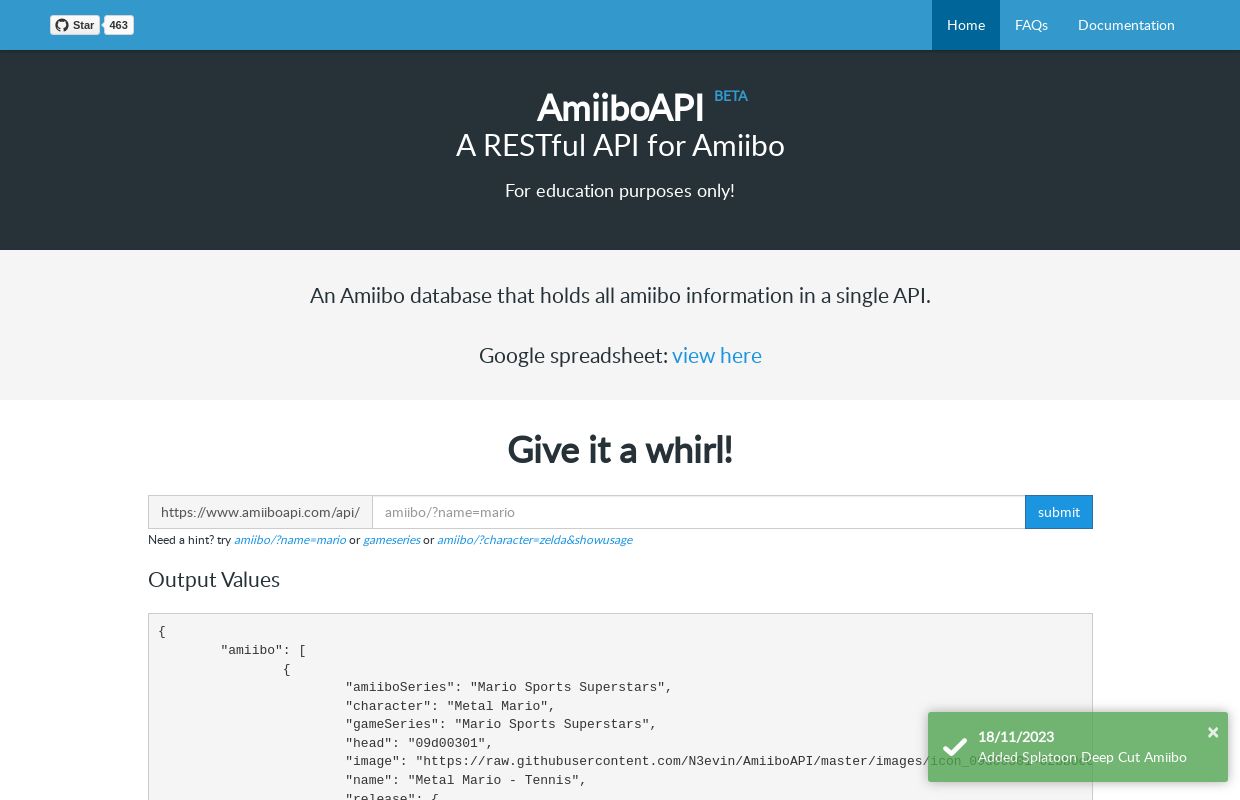This screenshot has width=1240, height=800.
Task: Click the "name": "Metal Mario - Tennis" output line
Action: click(466, 780)
